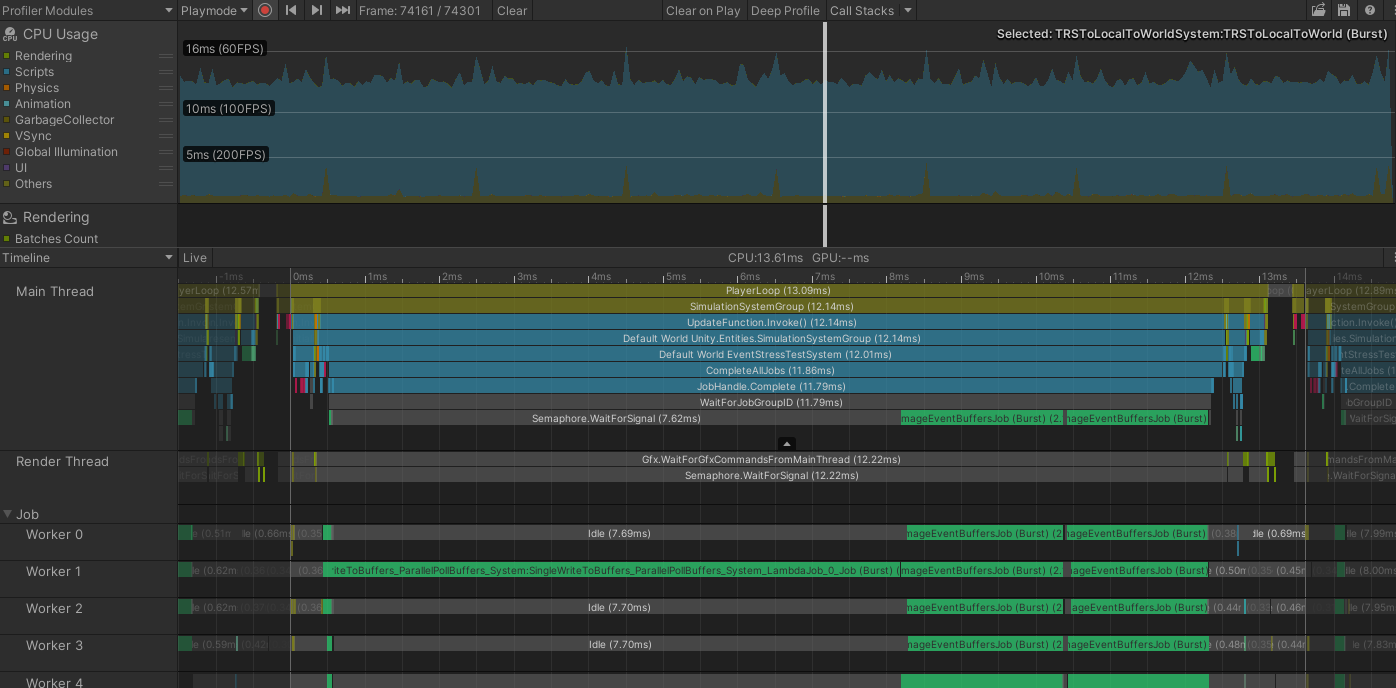Viewport: 1396px width, 688px height.
Task: Step to the next frame
Action: [317, 10]
